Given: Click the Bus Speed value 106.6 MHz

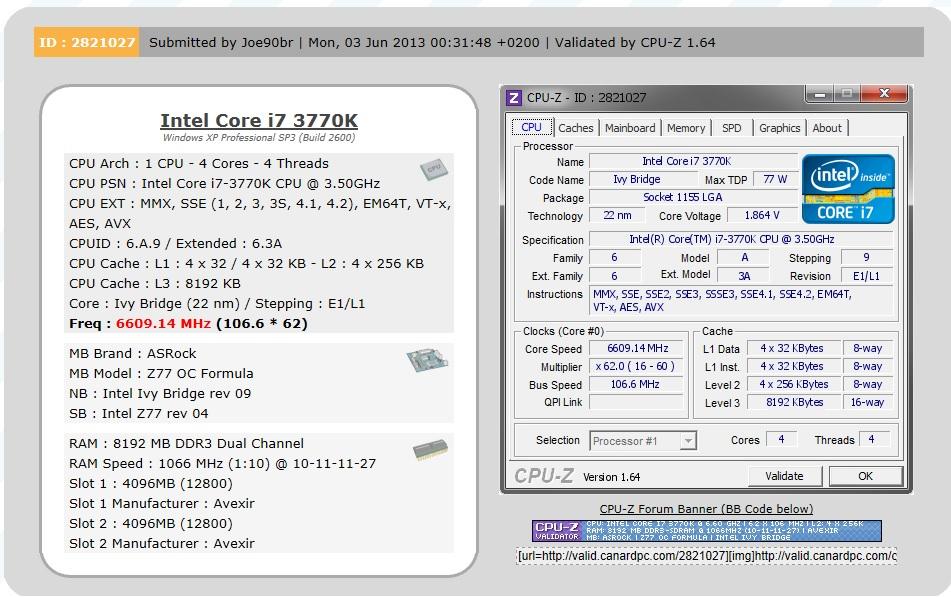Looking at the screenshot, I should (635, 384).
